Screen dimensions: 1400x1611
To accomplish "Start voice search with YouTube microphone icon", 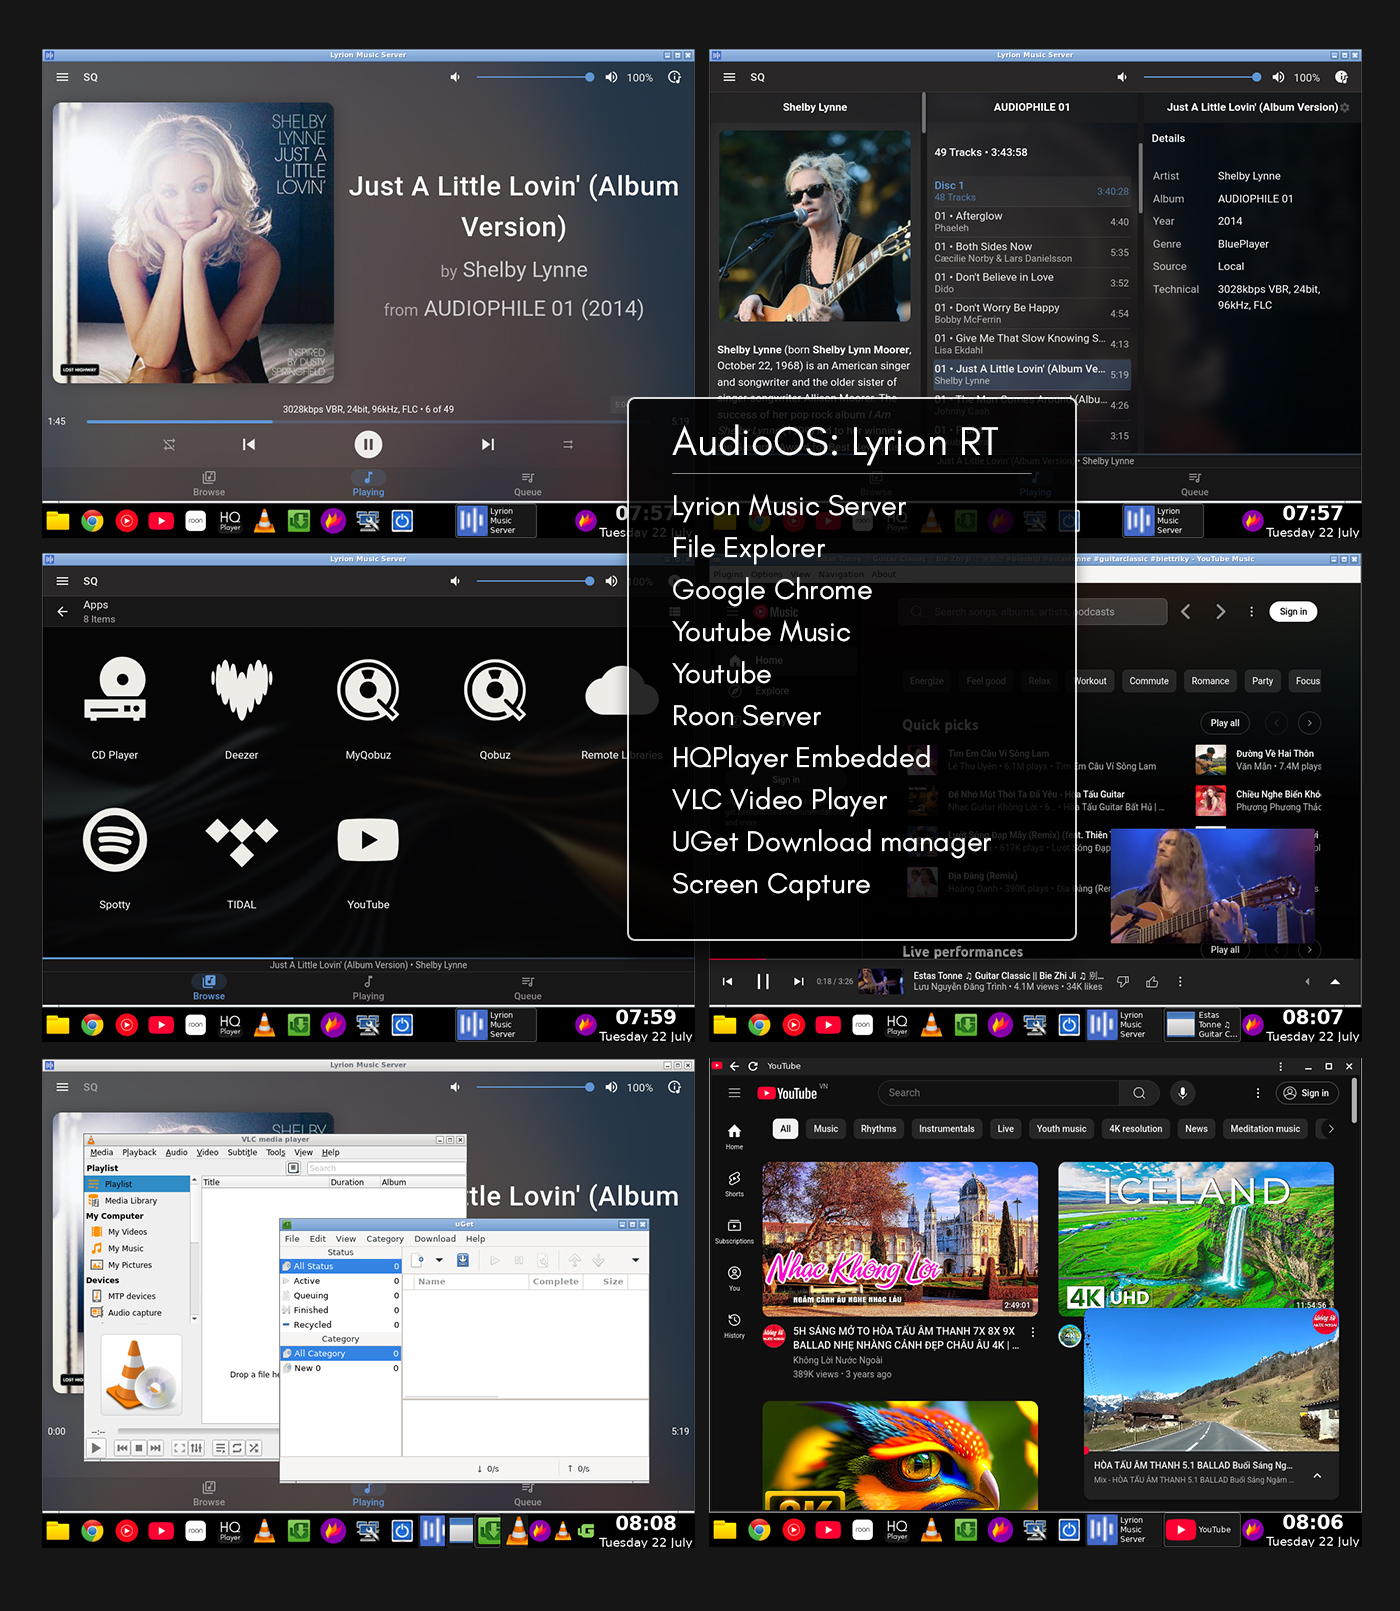I will click(x=1182, y=1093).
